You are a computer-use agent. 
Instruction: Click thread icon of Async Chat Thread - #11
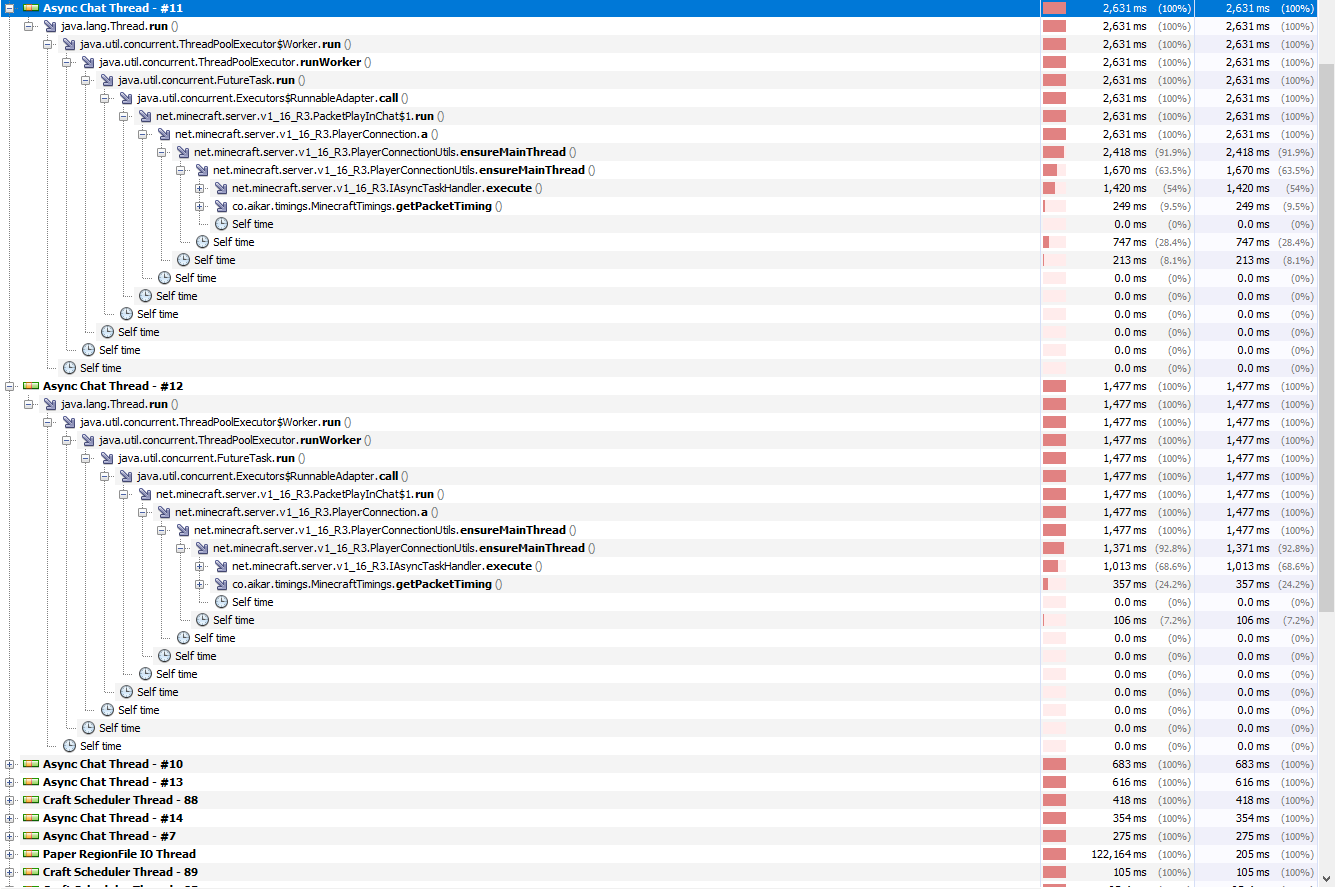[x=30, y=8]
